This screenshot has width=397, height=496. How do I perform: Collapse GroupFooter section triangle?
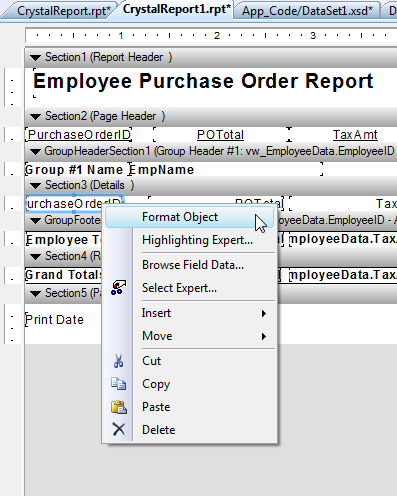[x=35, y=220]
